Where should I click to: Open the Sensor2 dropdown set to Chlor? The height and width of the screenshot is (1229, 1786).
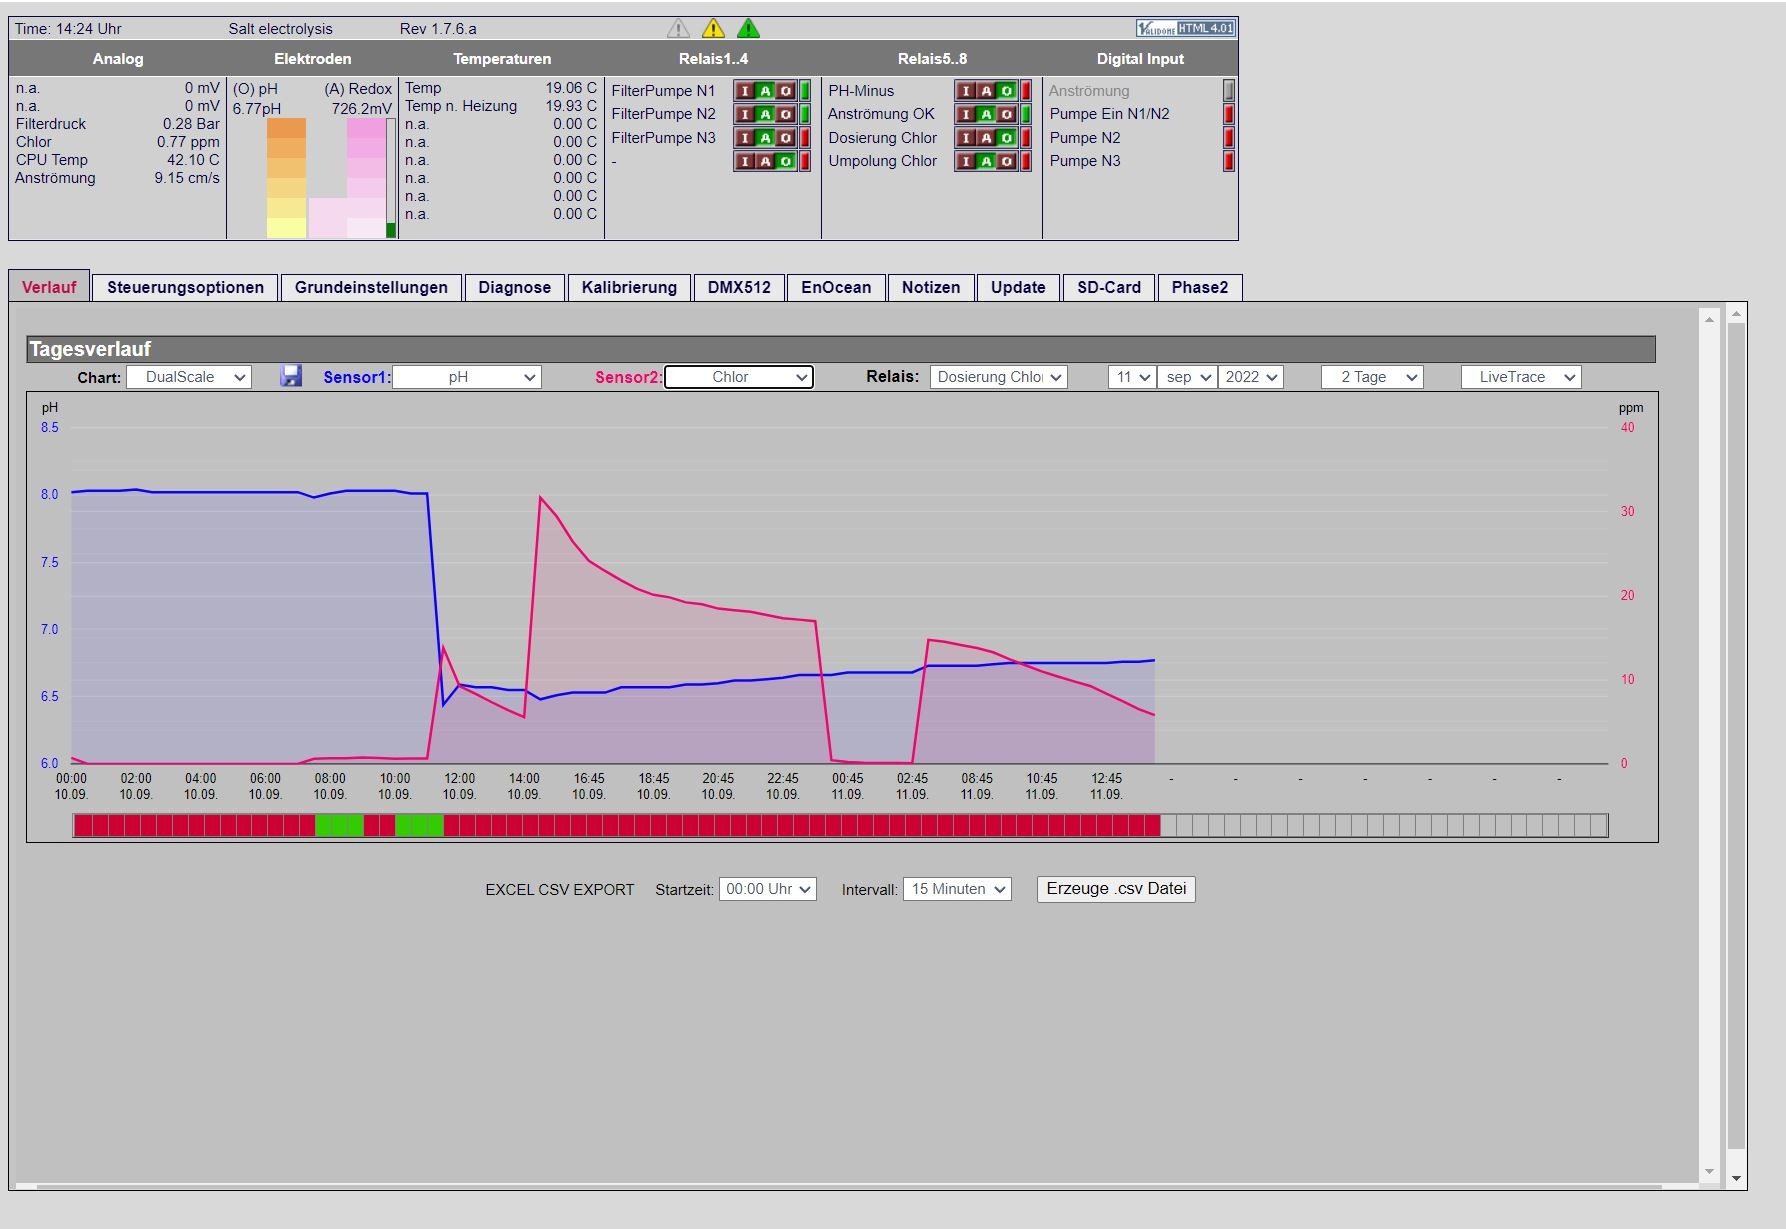pyautogui.click(x=739, y=377)
